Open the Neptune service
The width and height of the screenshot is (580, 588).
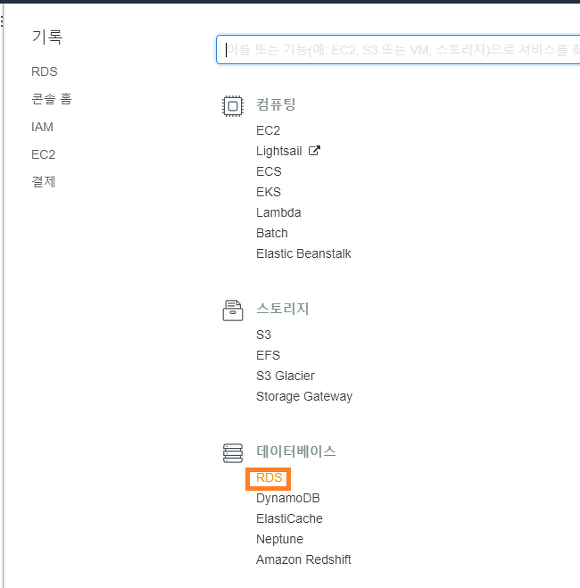click(280, 539)
